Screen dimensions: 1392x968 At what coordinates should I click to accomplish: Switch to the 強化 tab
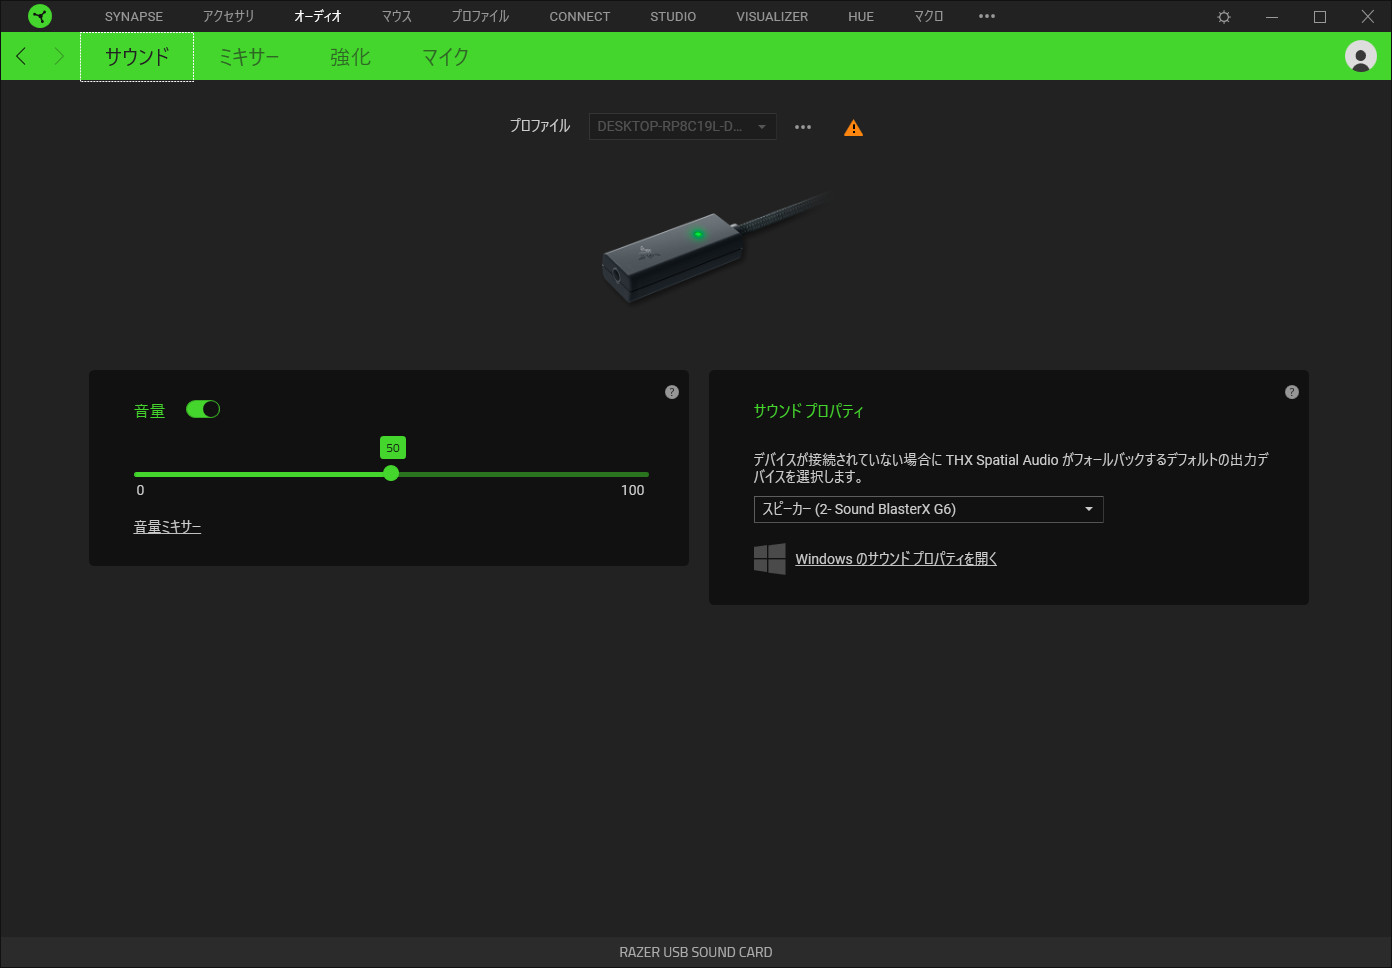point(350,57)
